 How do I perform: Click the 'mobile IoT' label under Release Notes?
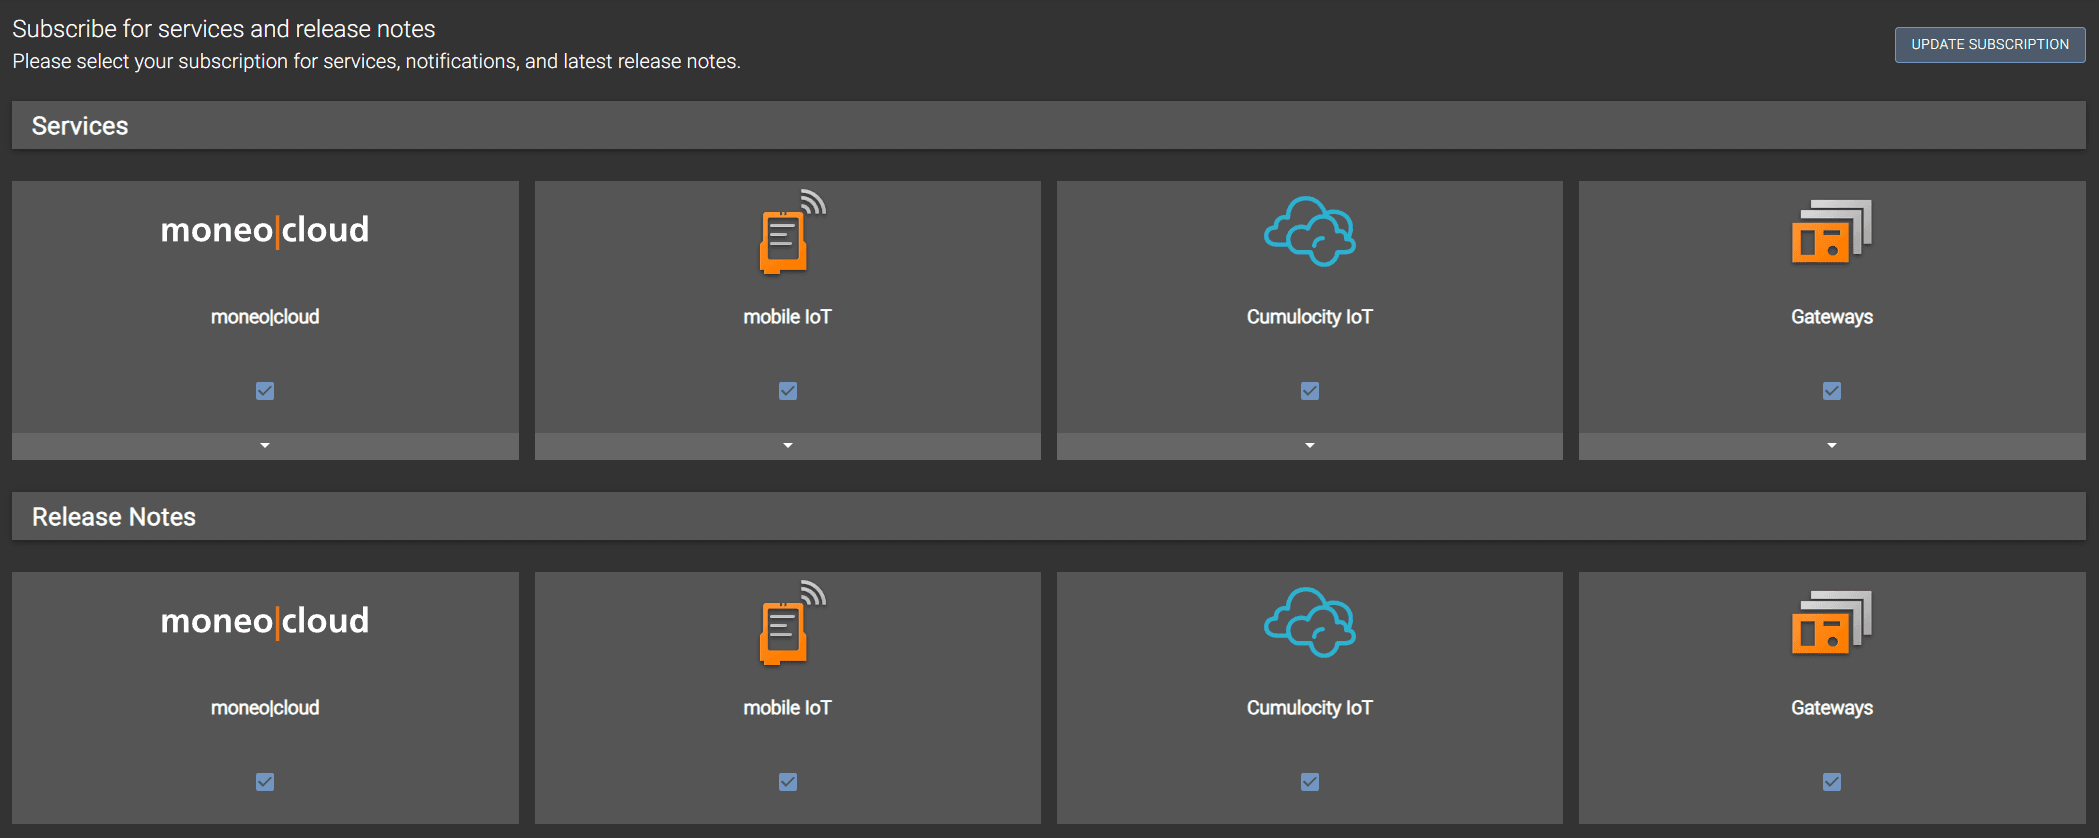tap(788, 708)
